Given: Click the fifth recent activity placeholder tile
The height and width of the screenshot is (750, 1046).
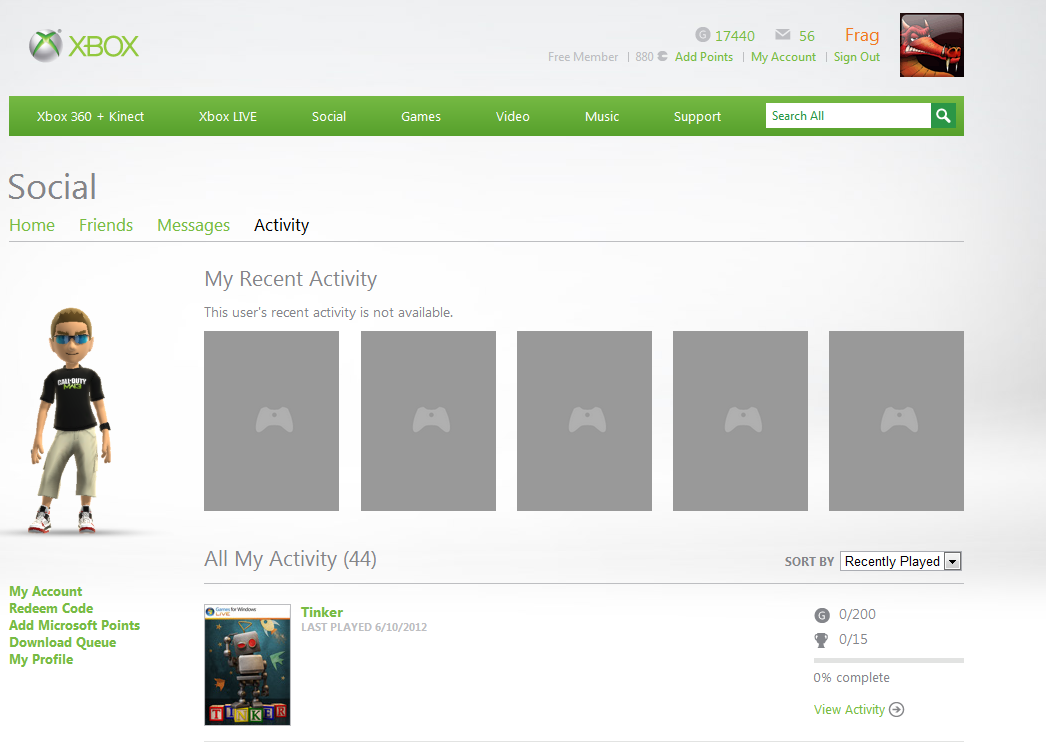Looking at the screenshot, I should click(897, 421).
